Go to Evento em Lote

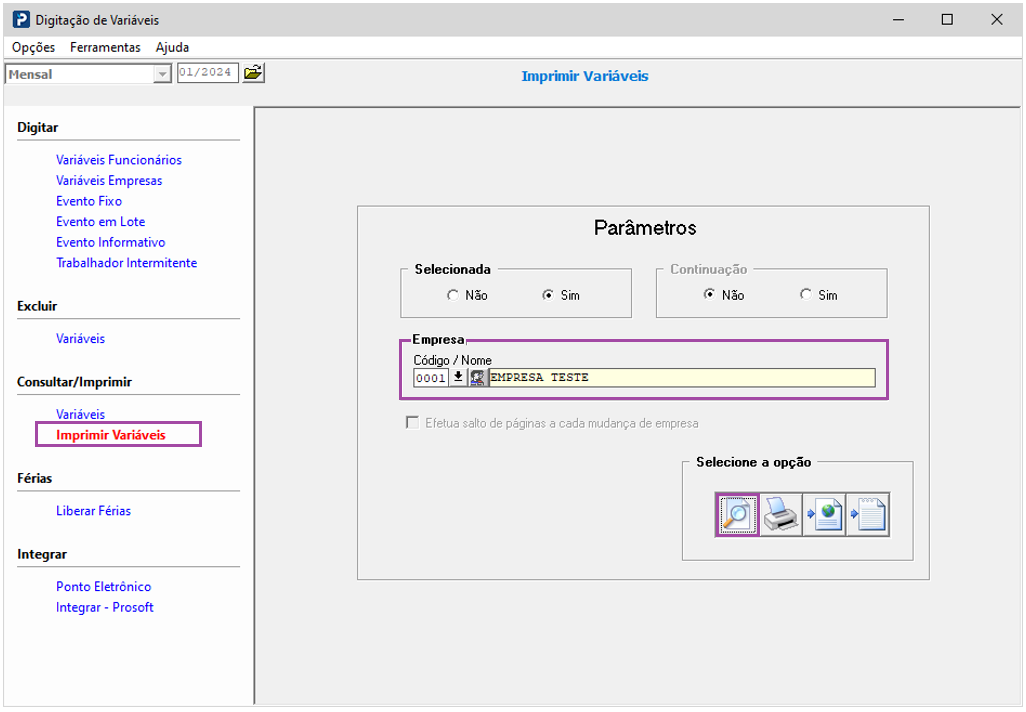coord(100,222)
